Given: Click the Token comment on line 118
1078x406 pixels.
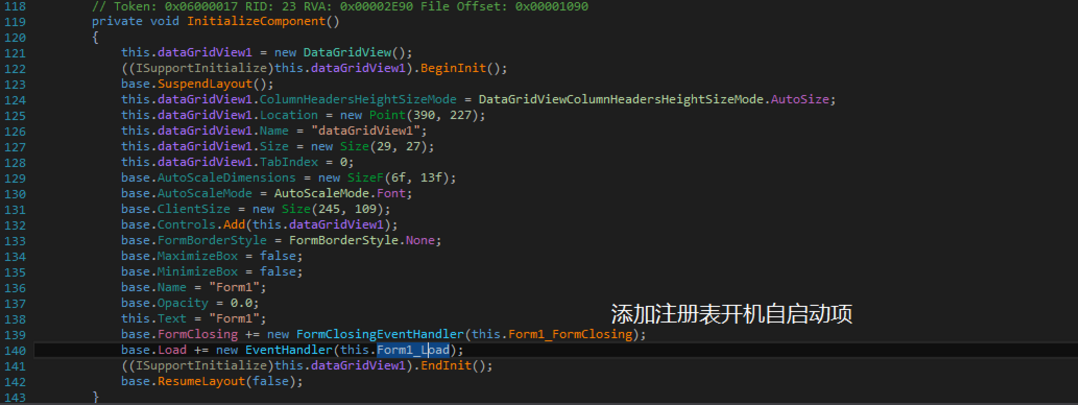Looking at the screenshot, I should coord(340,6).
